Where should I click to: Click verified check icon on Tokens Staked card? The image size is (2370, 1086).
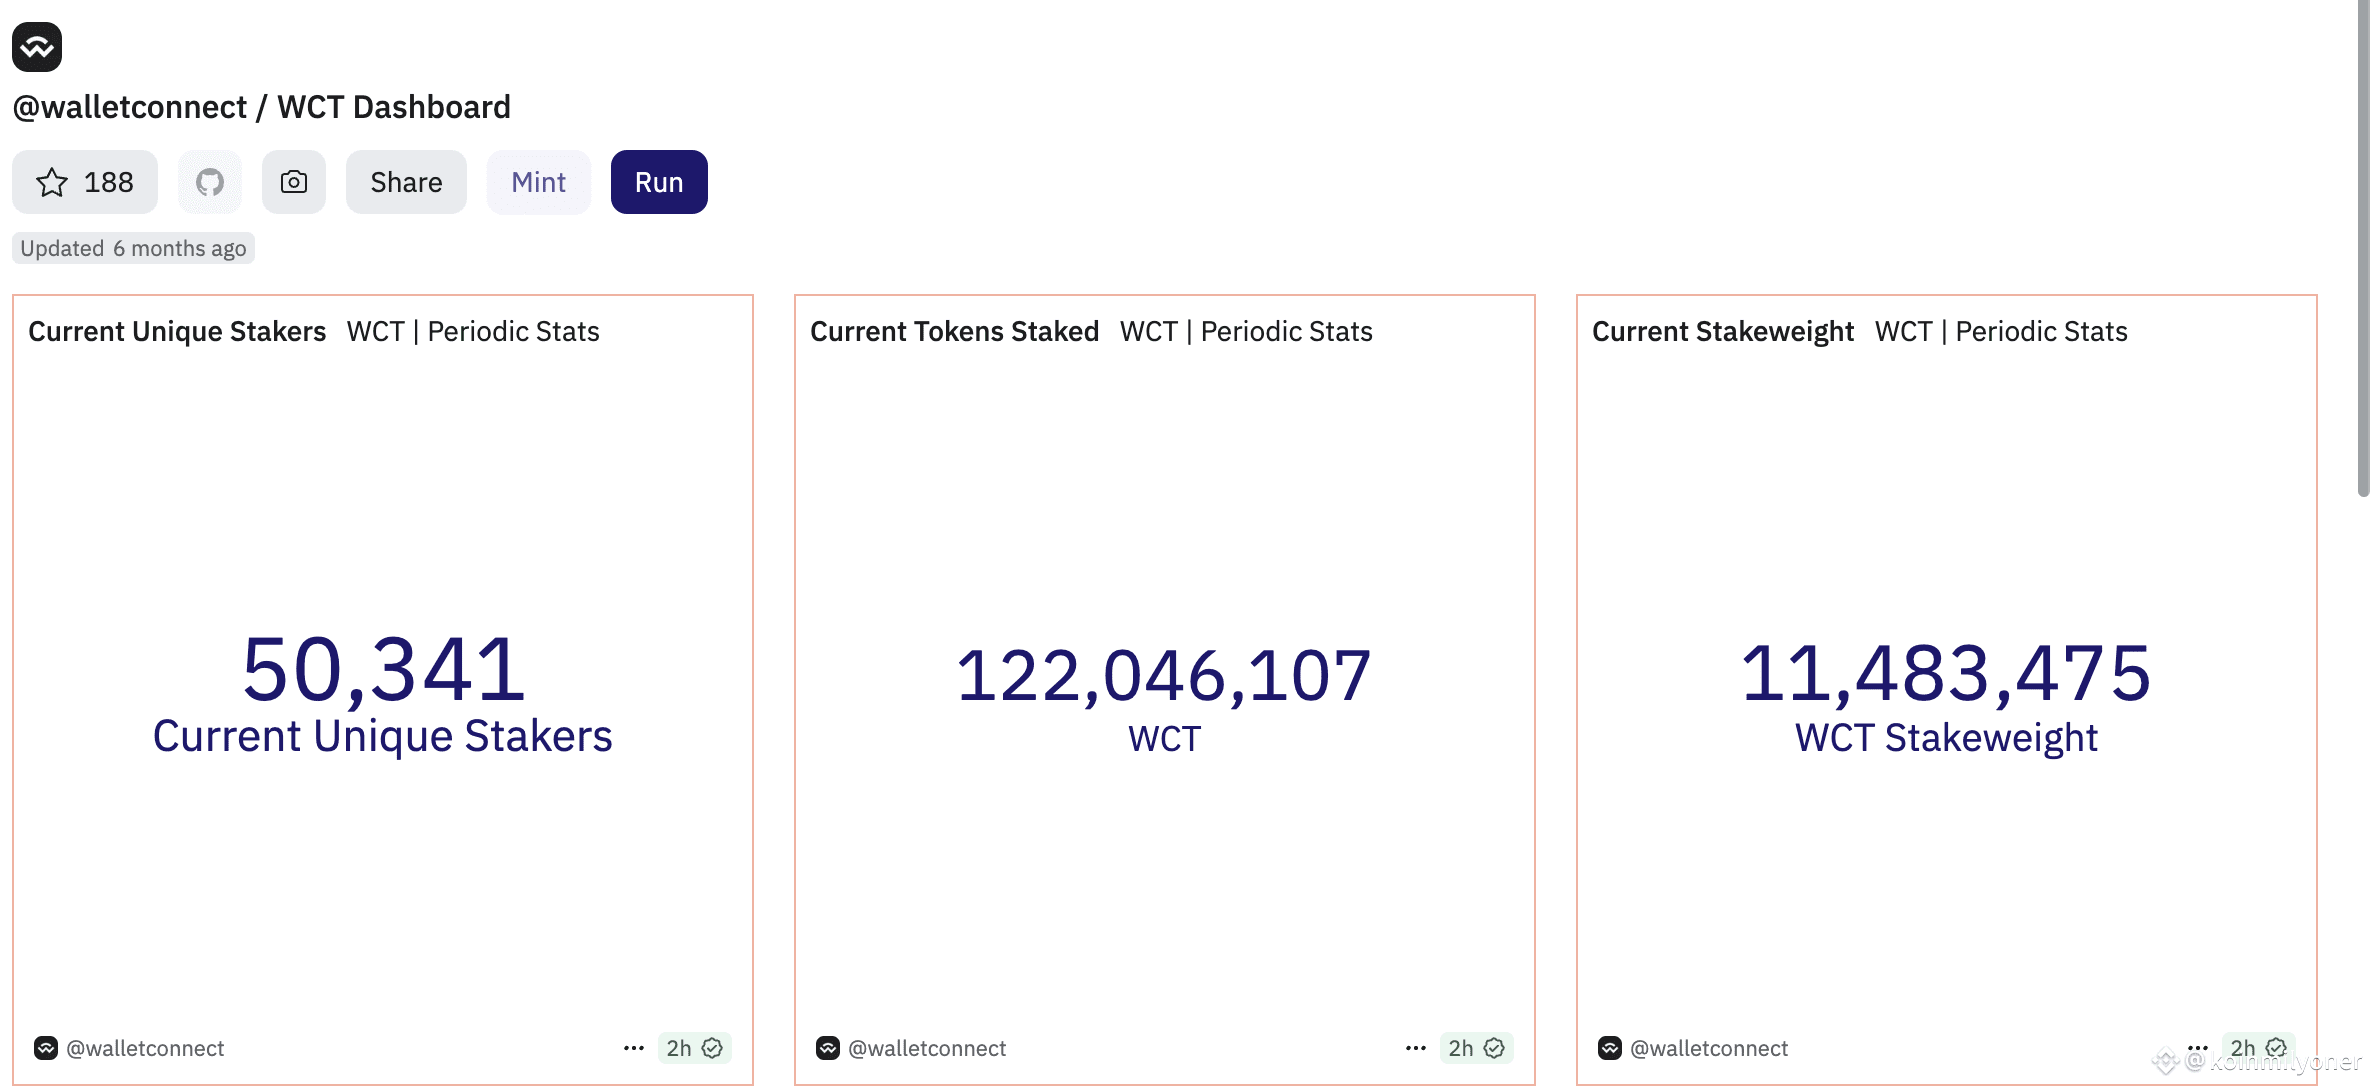(x=1494, y=1048)
